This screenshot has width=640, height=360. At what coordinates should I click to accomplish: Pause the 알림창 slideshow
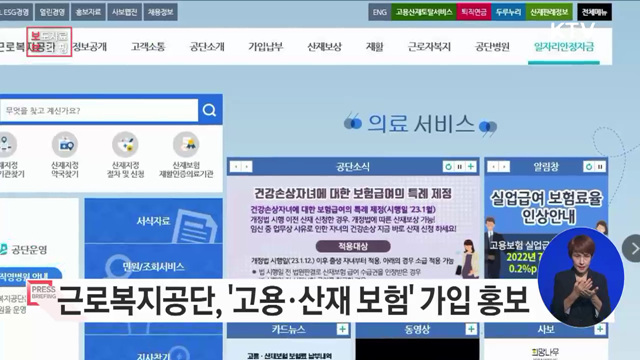click(600, 167)
